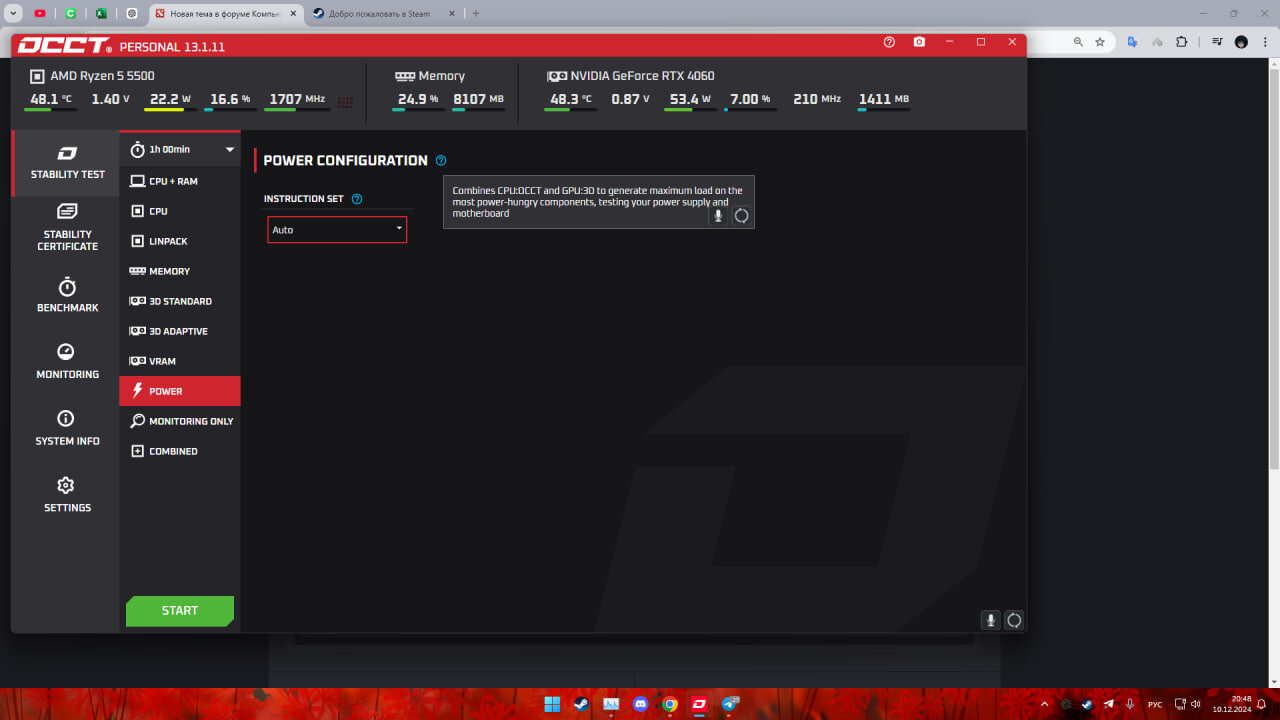Click the Memory heading in the monitoring bar
Screen dimensions: 1280x720
441,76
